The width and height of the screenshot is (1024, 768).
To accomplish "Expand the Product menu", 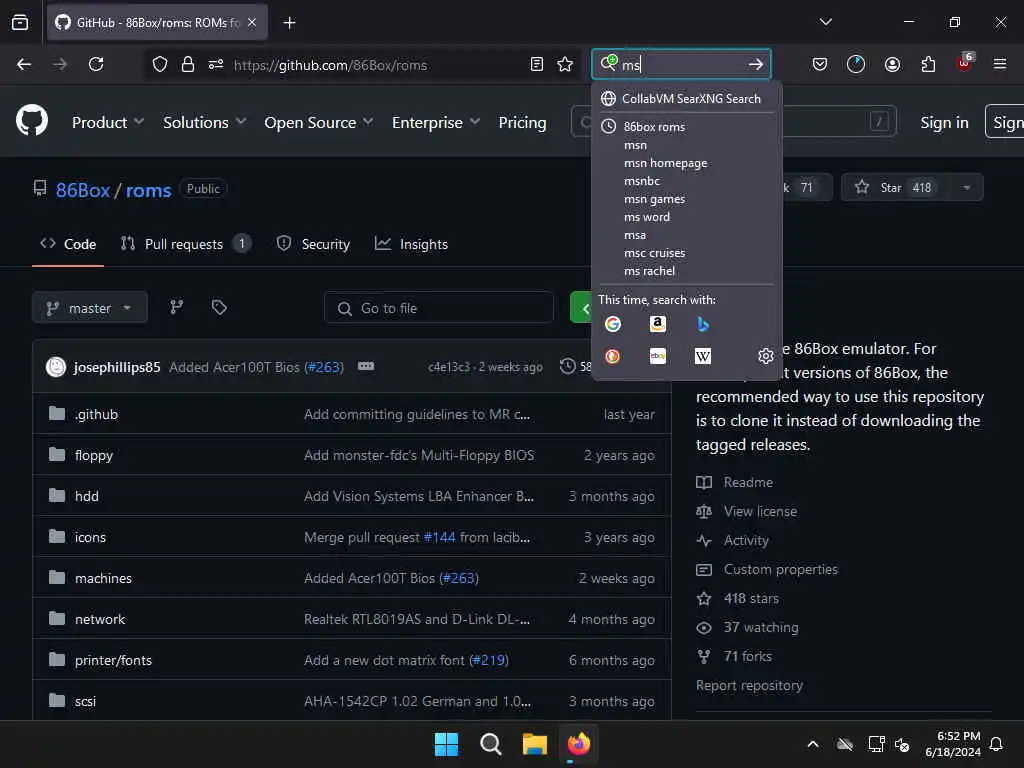I will pyautogui.click(x=108, y=122).
